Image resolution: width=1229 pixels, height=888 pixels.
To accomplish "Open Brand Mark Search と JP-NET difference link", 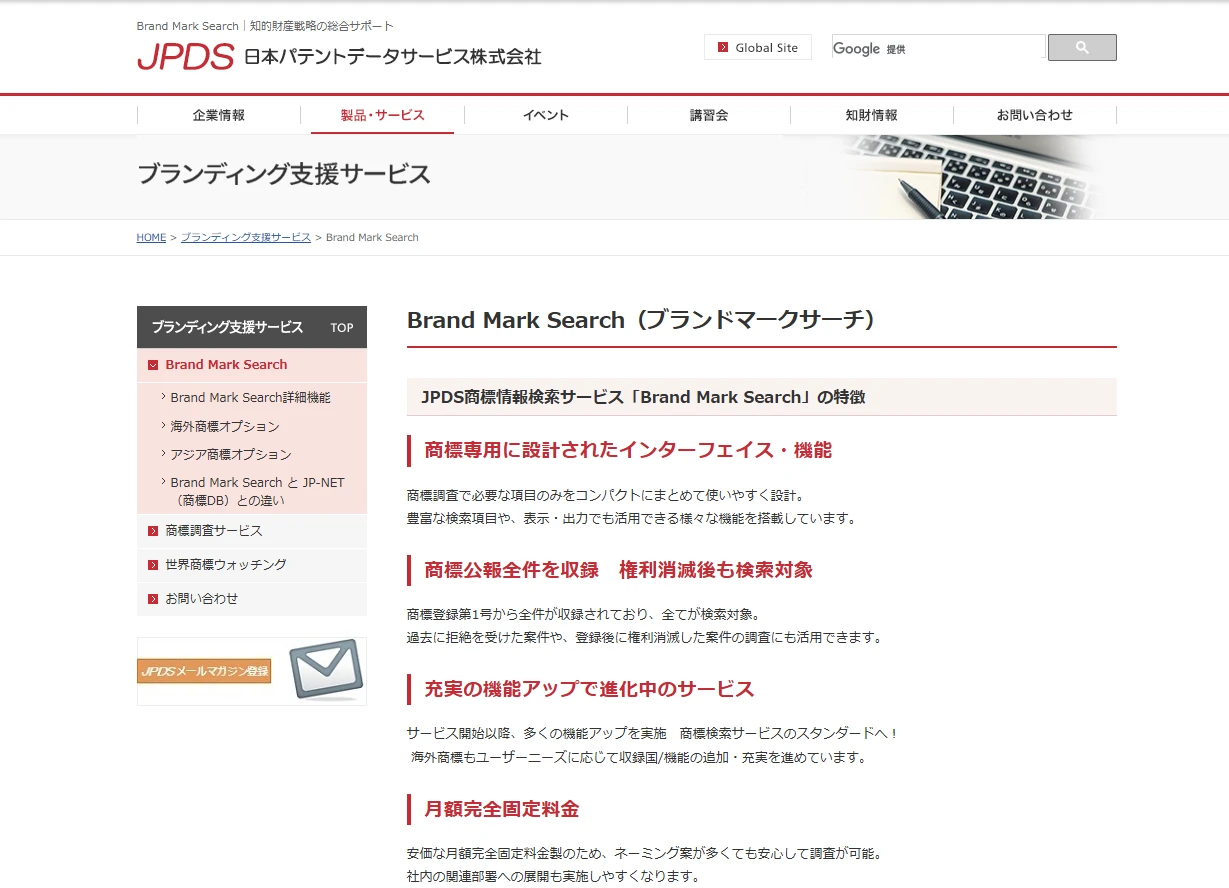I will [257, 491].
